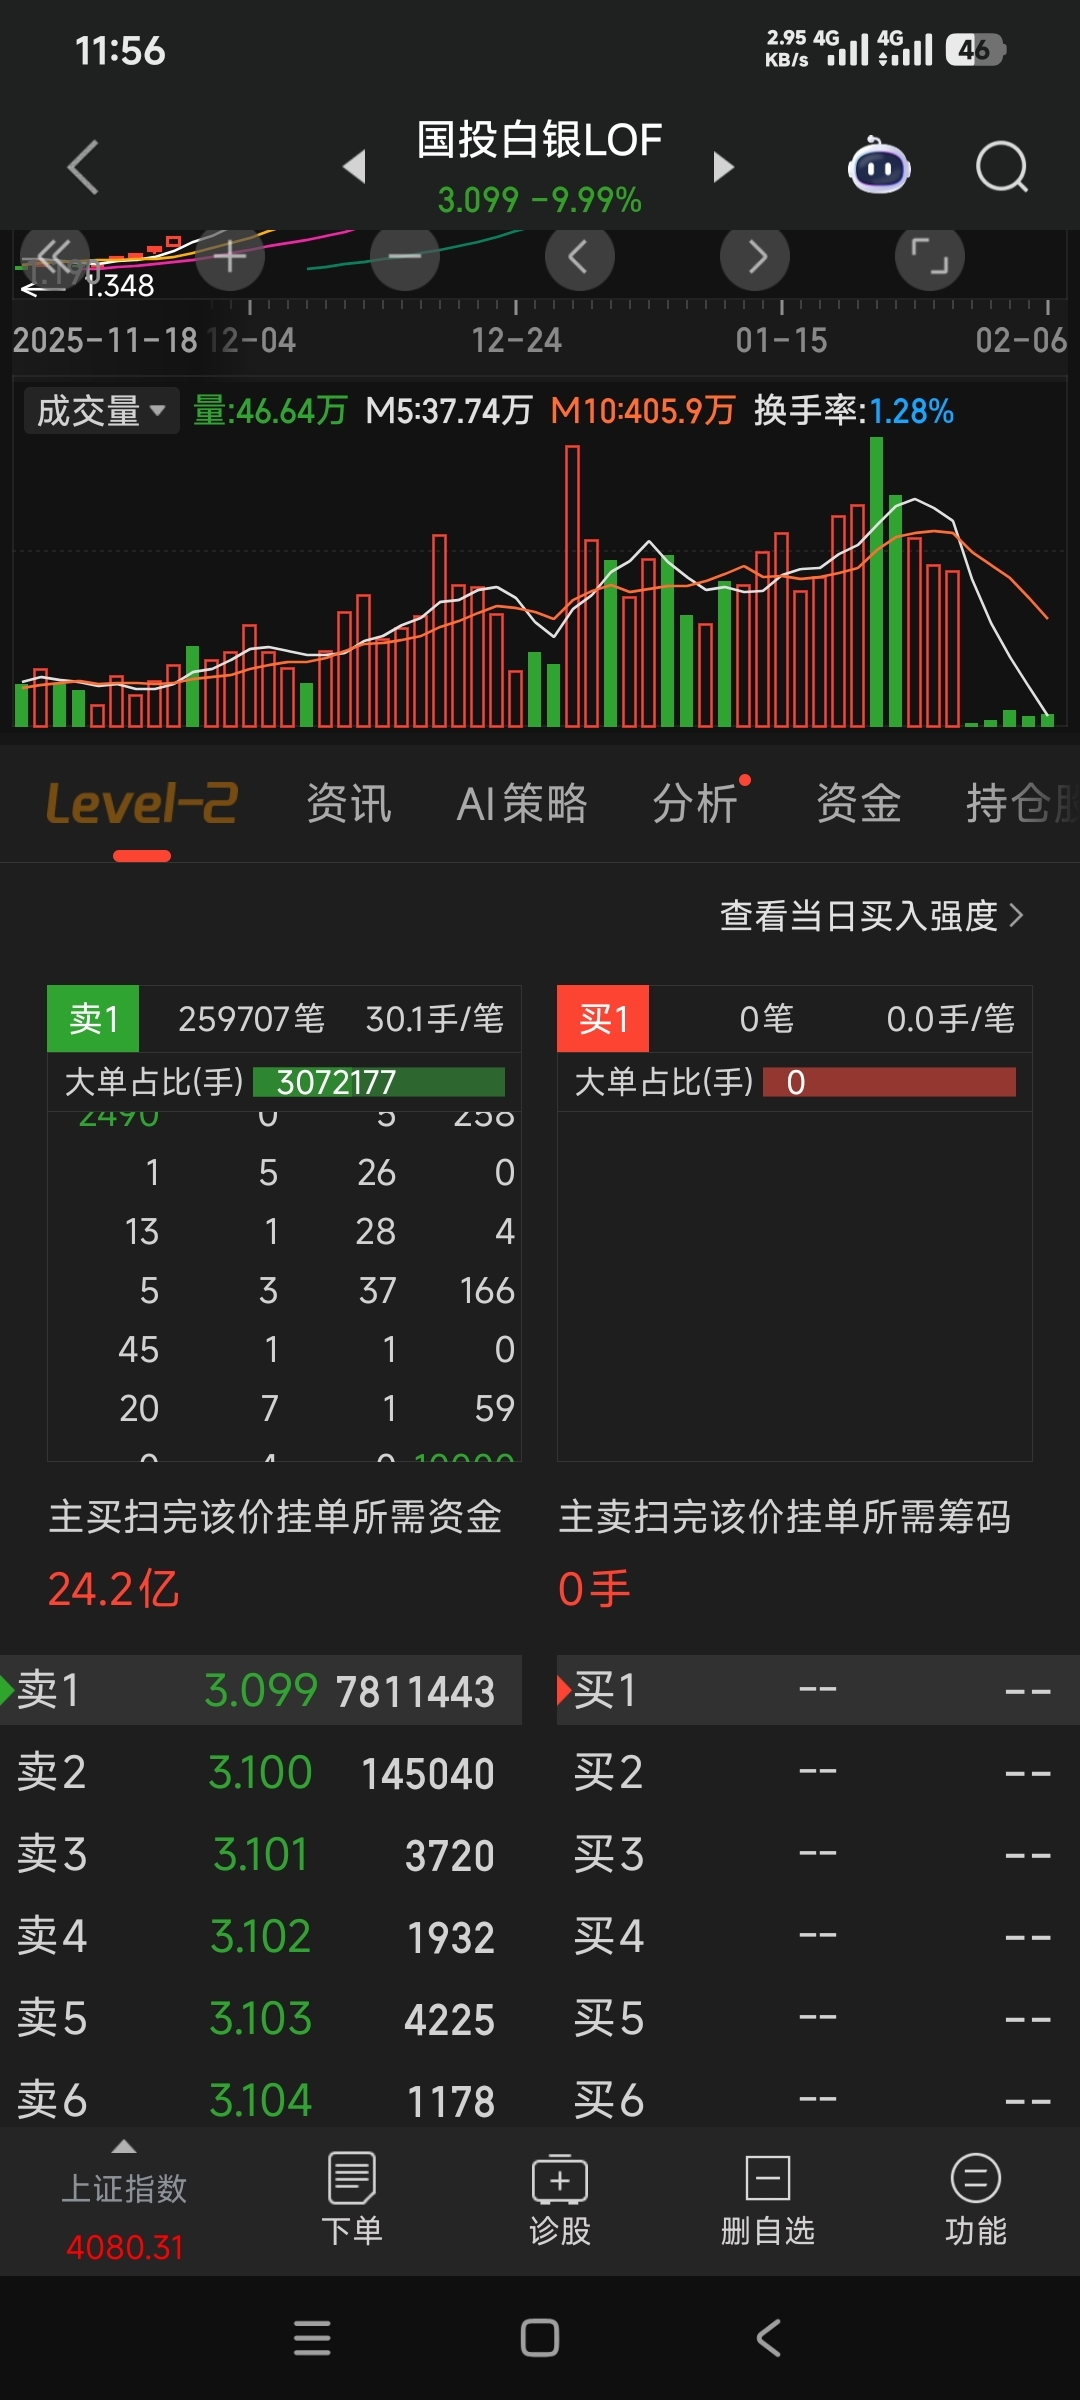Screen dimensions: 1080x2400
Task: Select the 卖6 row at 3.104
Action: pyautogui.click(x=261, y=2100)
